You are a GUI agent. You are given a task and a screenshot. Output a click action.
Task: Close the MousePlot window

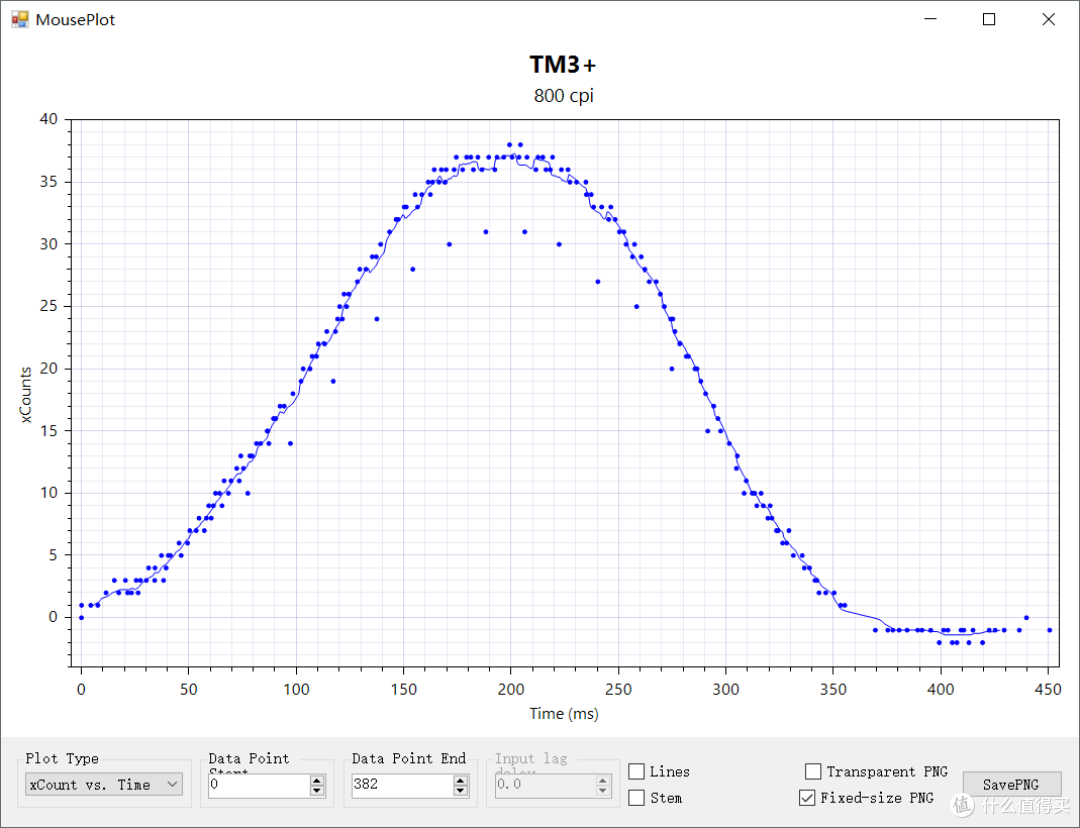[x=1048, y=19]
